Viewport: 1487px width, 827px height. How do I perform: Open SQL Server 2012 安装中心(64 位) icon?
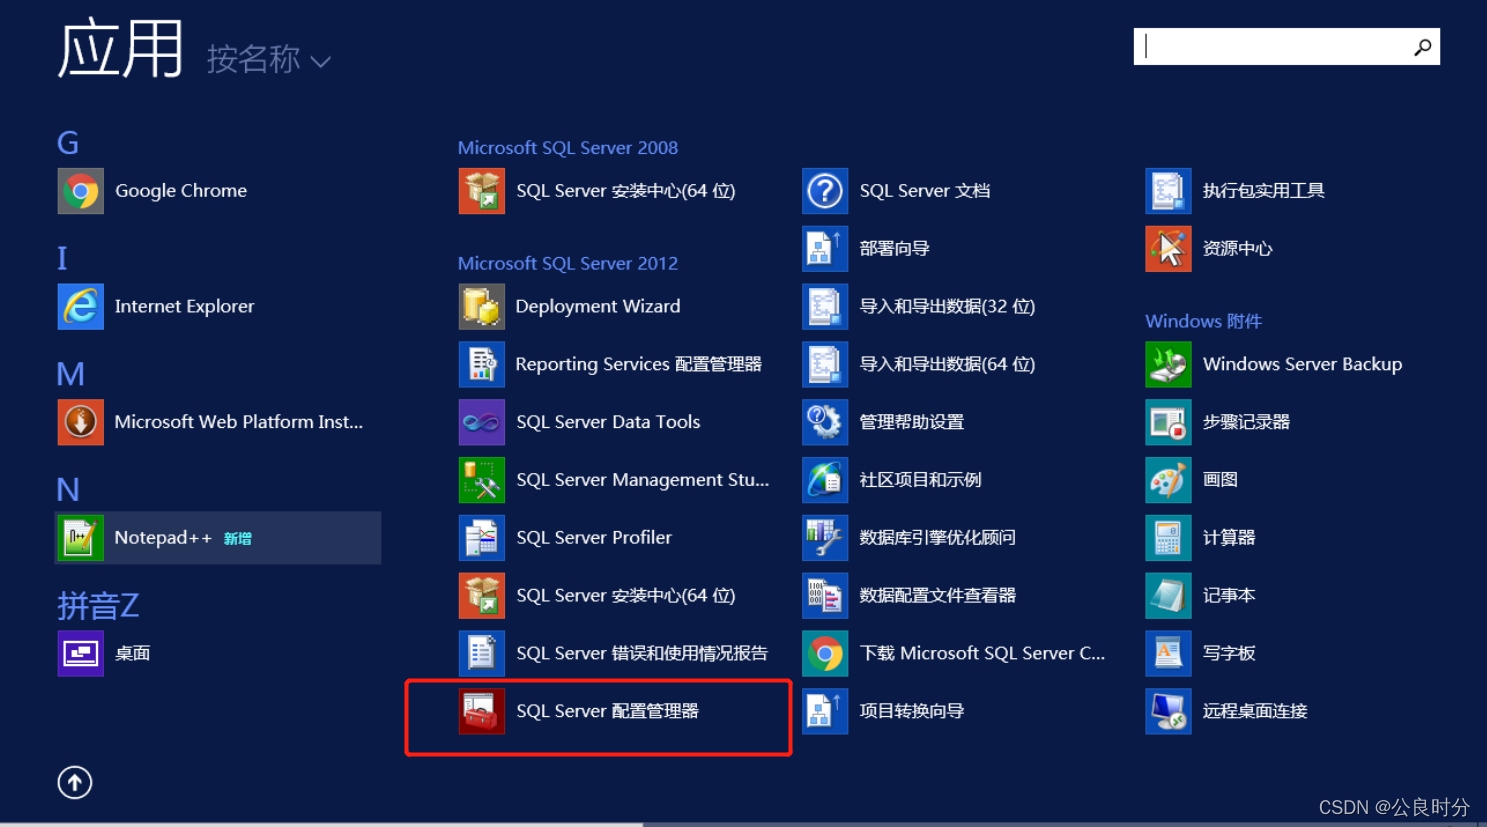[x=482, y=596]
